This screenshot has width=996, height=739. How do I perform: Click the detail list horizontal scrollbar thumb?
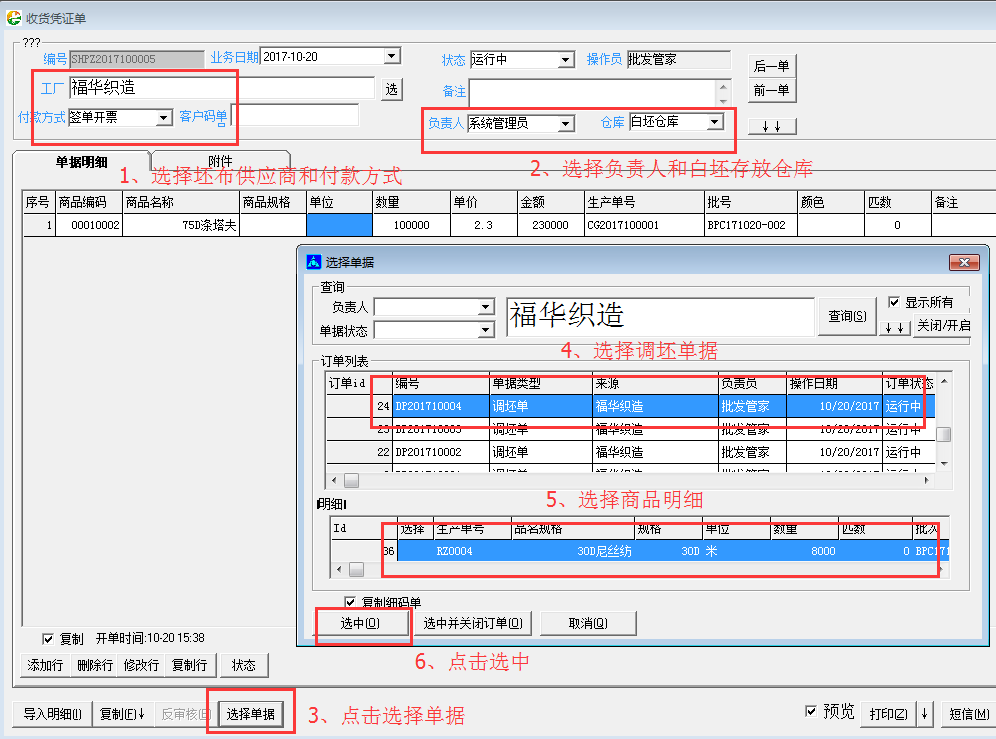coord(356,569)
